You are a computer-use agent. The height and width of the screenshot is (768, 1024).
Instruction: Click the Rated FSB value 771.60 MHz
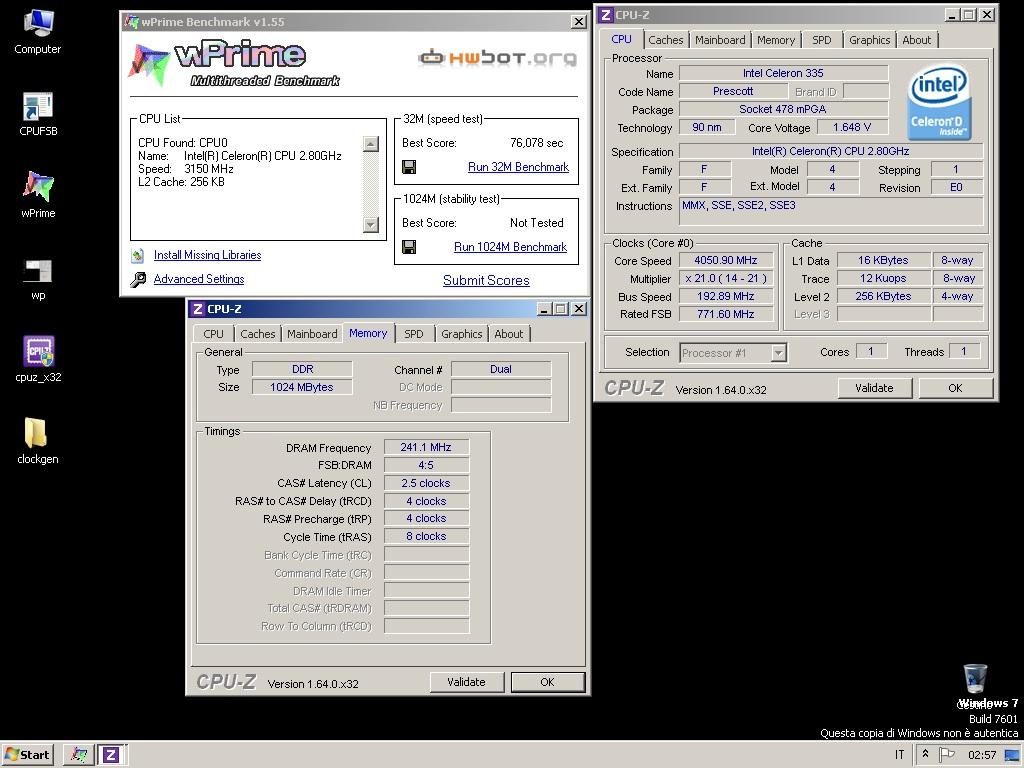point(726,314)
